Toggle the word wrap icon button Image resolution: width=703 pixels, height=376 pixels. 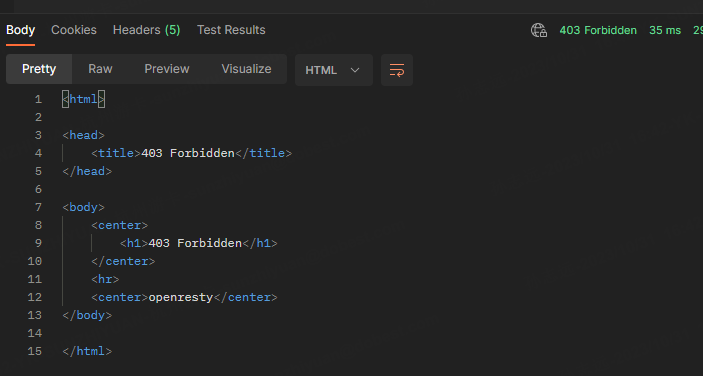click(397, 70)
